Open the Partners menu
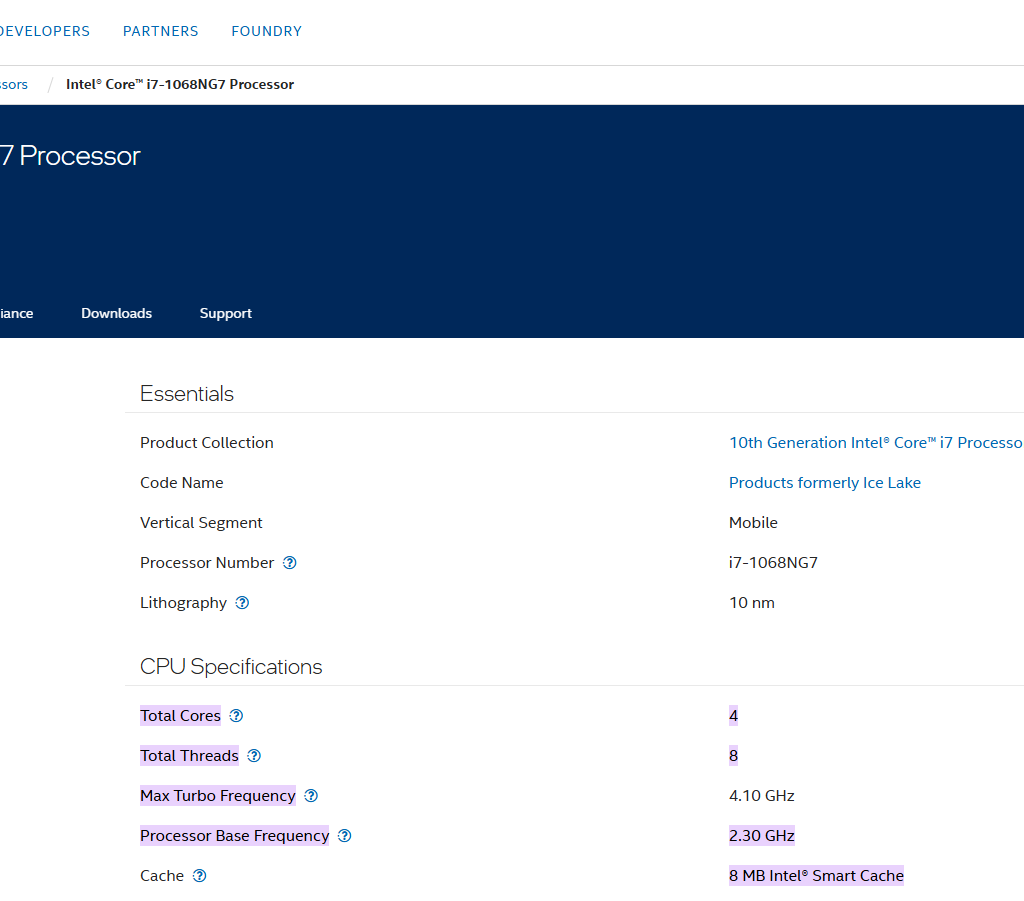The width and height of the screenshot is (1024, 901). (x=161, y=31)
